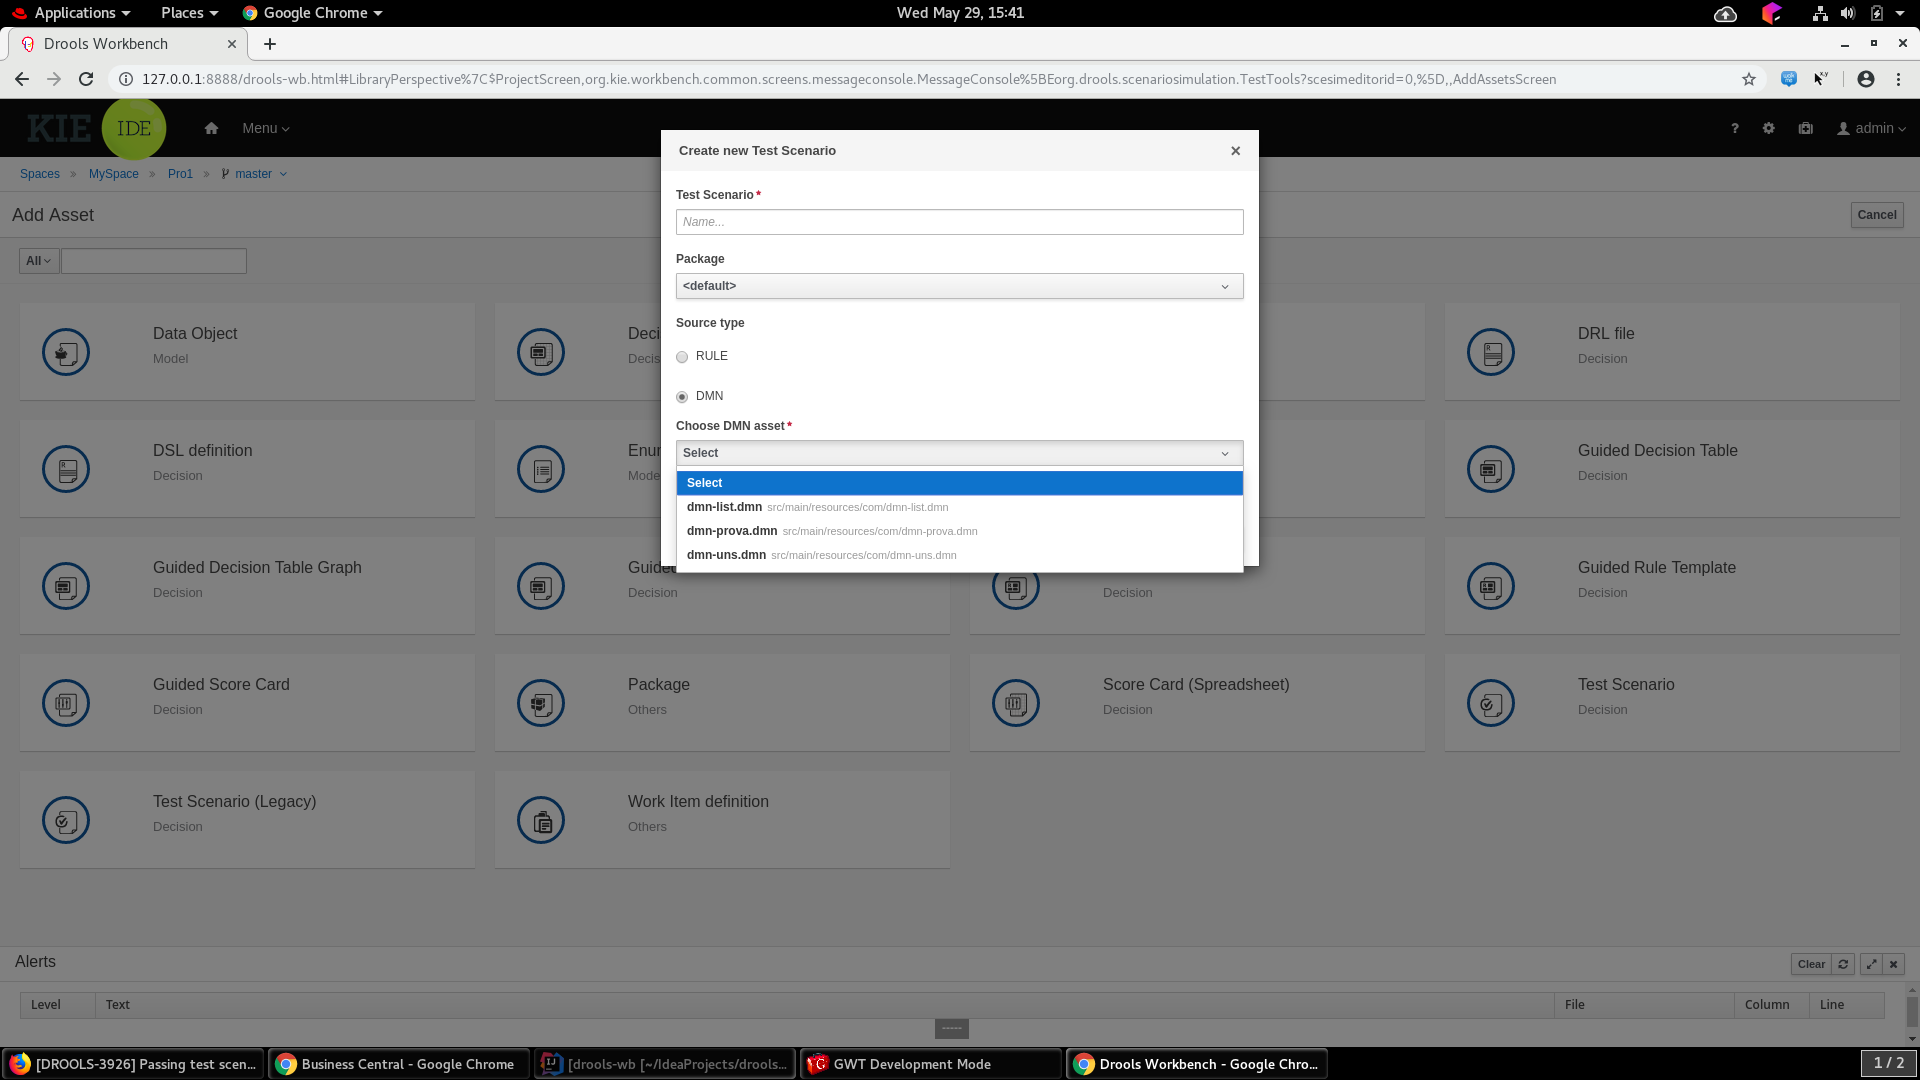Click the home icon in header
The width and height of the screenshot is (1920, 1080).
pos(211,128)
